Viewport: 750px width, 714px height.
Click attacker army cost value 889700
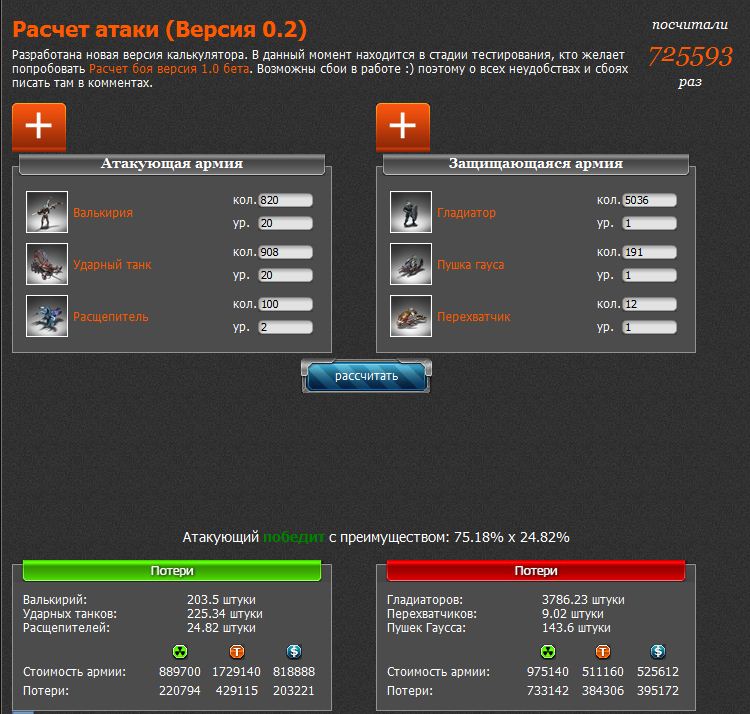pos(180,671)
